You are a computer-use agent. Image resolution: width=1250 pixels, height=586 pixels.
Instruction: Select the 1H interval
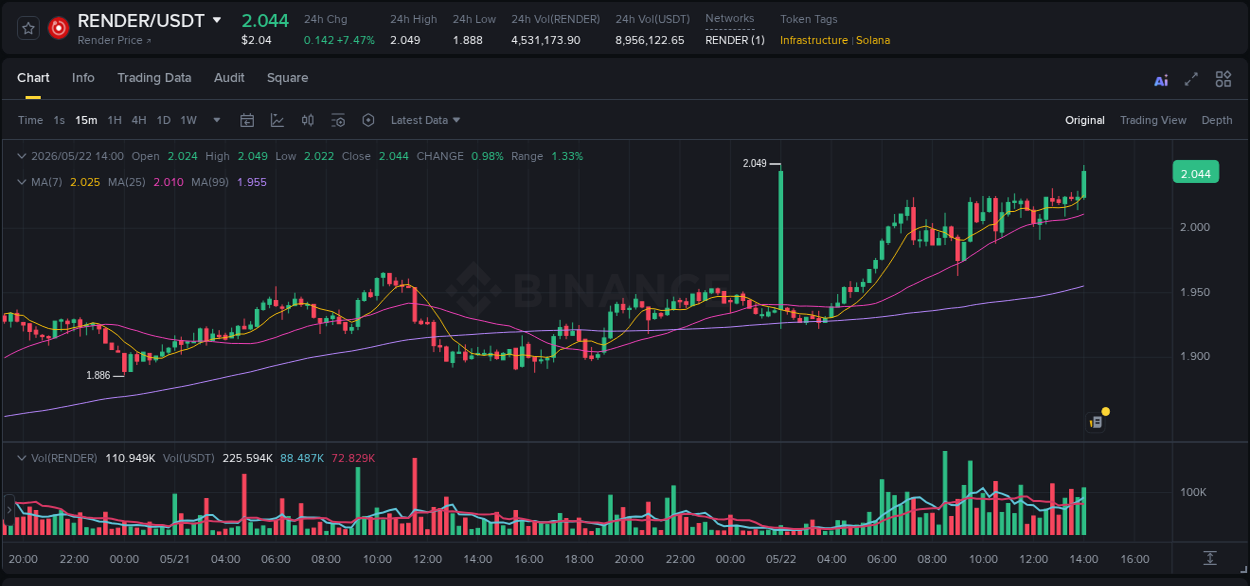(x=114, y=120)
